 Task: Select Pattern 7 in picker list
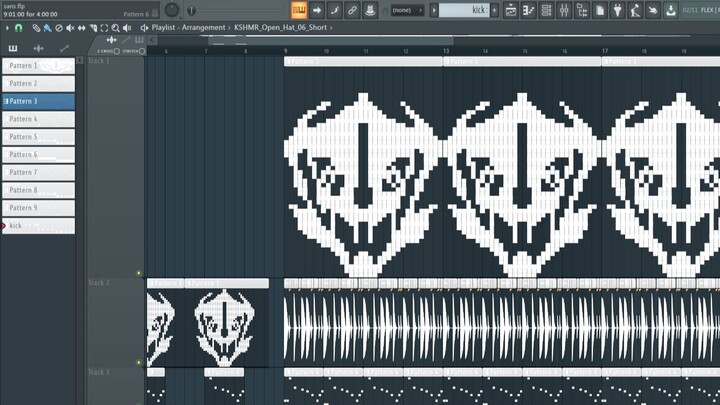(x=39, y=172)
